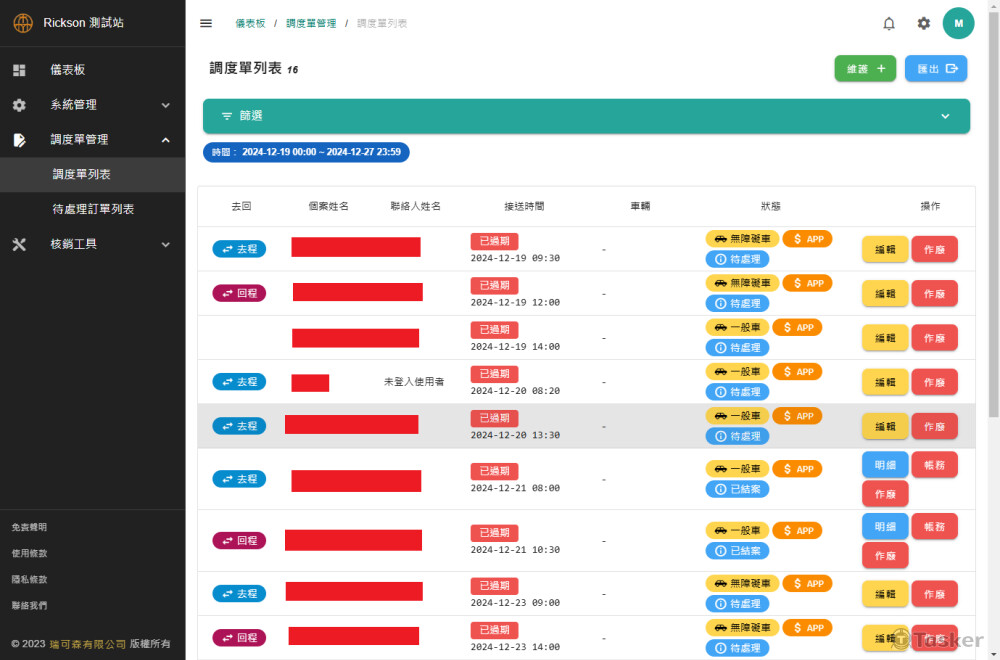The image size is (1000, 660).
Task: Click the 調度單管理 document-edit icon in sidebar
Action: [x=19, y=140]
